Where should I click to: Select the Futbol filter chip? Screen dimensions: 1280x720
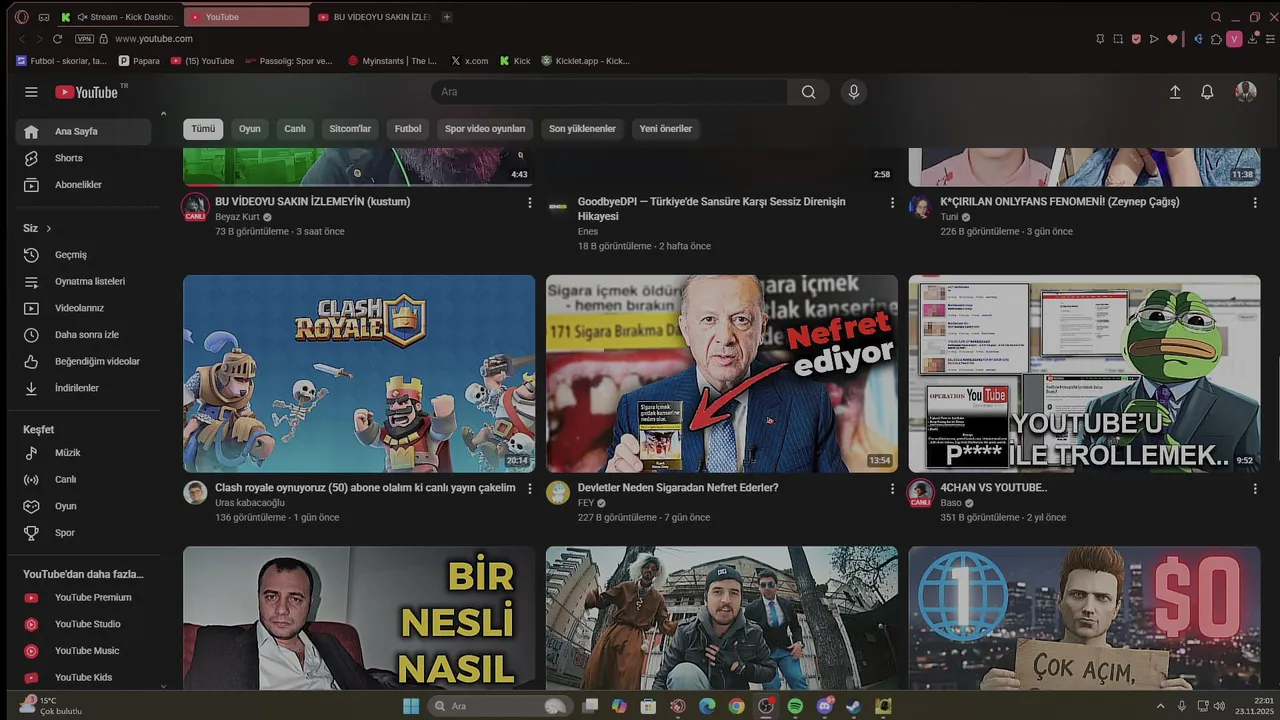[x=408, y=129]
